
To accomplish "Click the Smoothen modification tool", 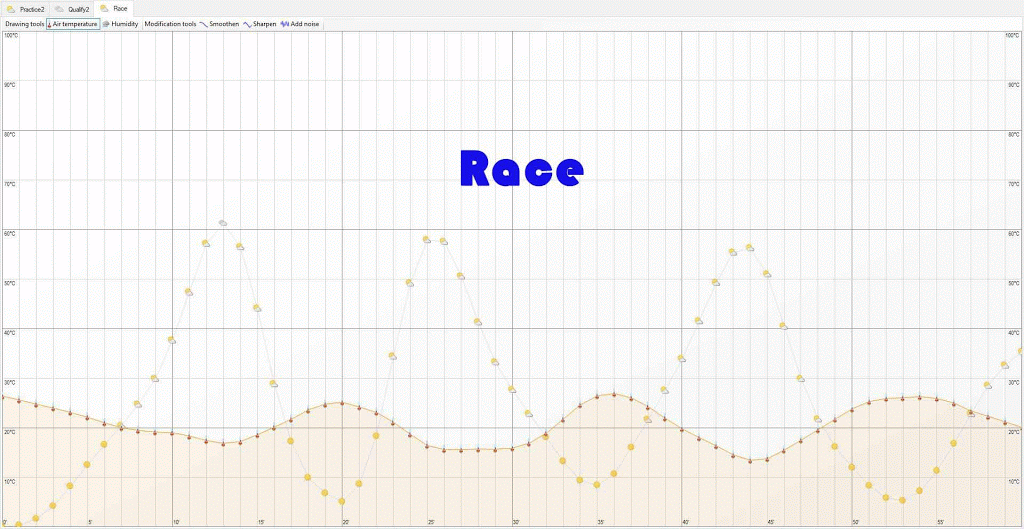I will tap(224, 24).
